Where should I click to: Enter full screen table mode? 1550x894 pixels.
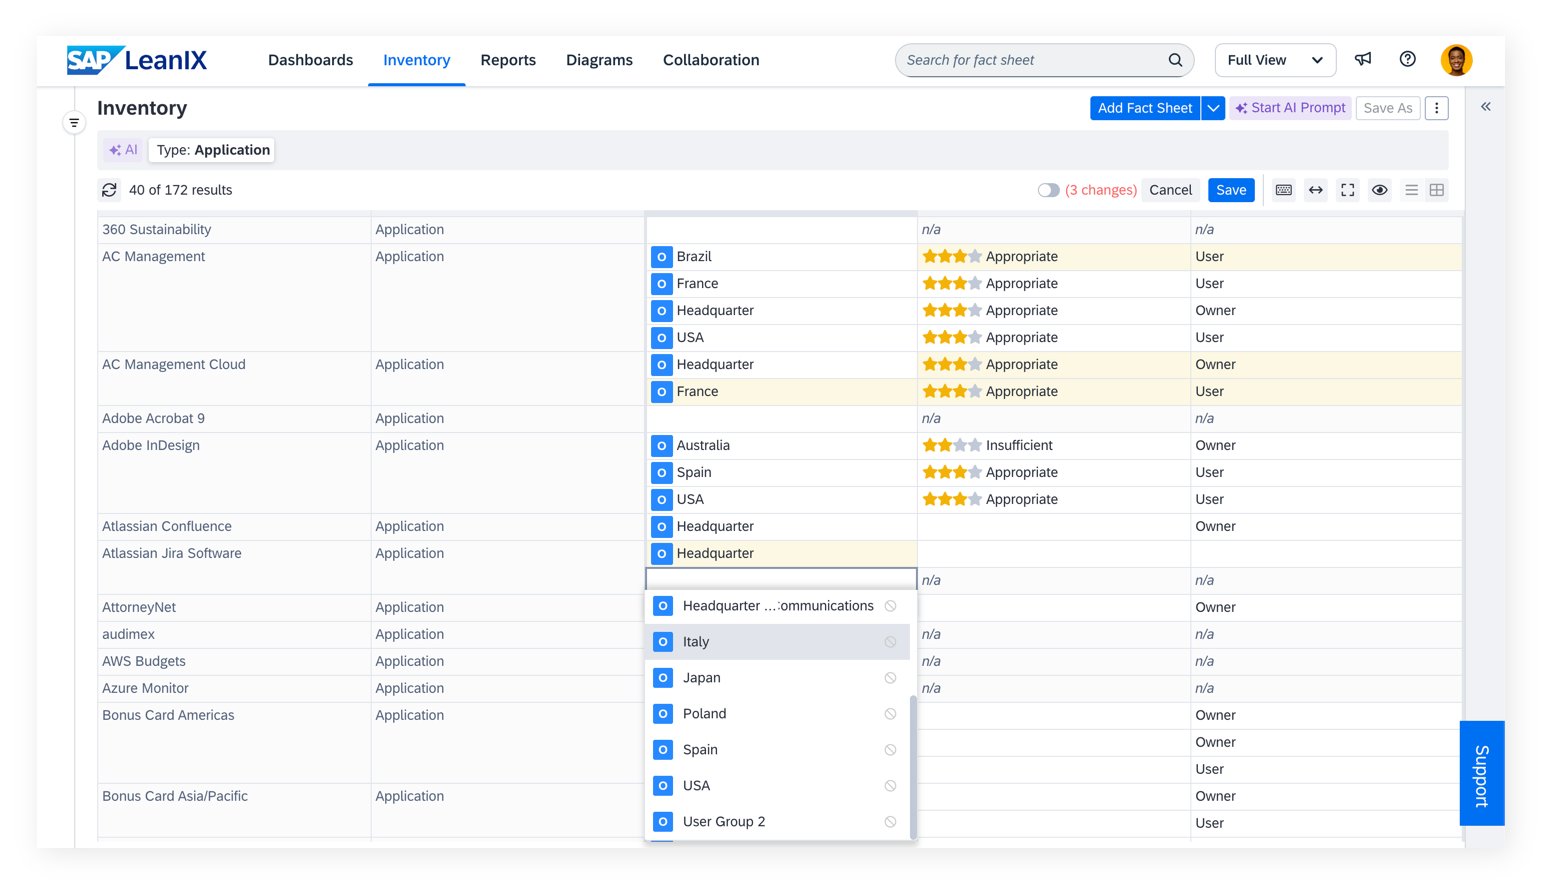click(x=1348, y=190)
